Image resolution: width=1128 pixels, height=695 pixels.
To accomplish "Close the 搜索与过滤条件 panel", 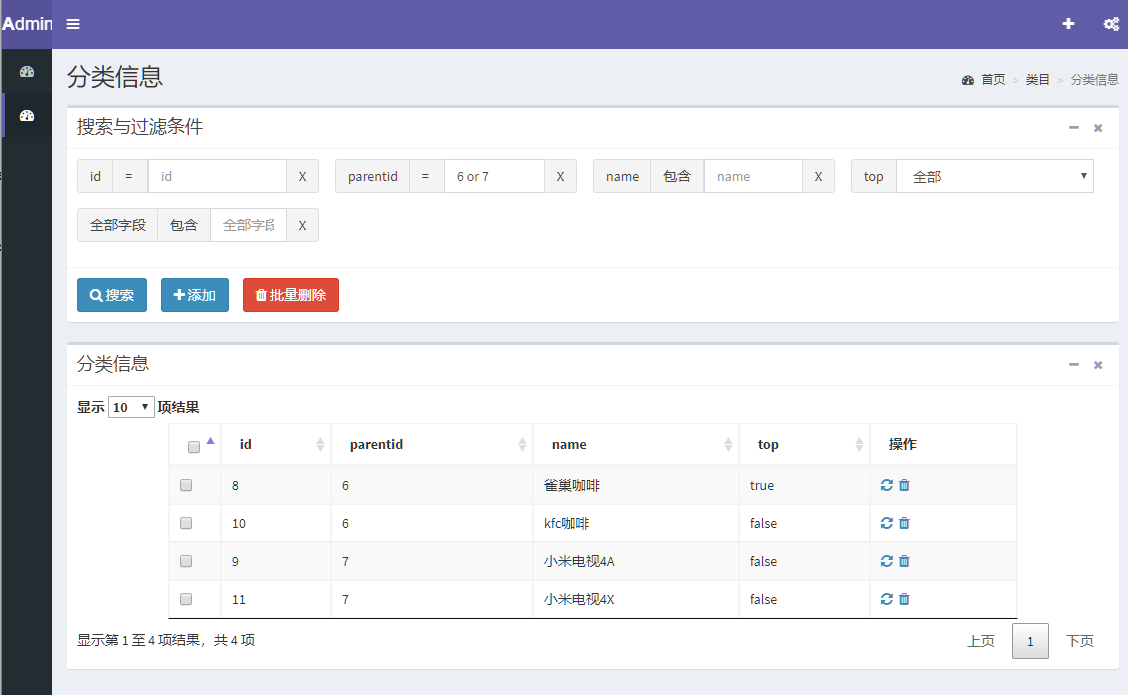I will point(1098,127).
